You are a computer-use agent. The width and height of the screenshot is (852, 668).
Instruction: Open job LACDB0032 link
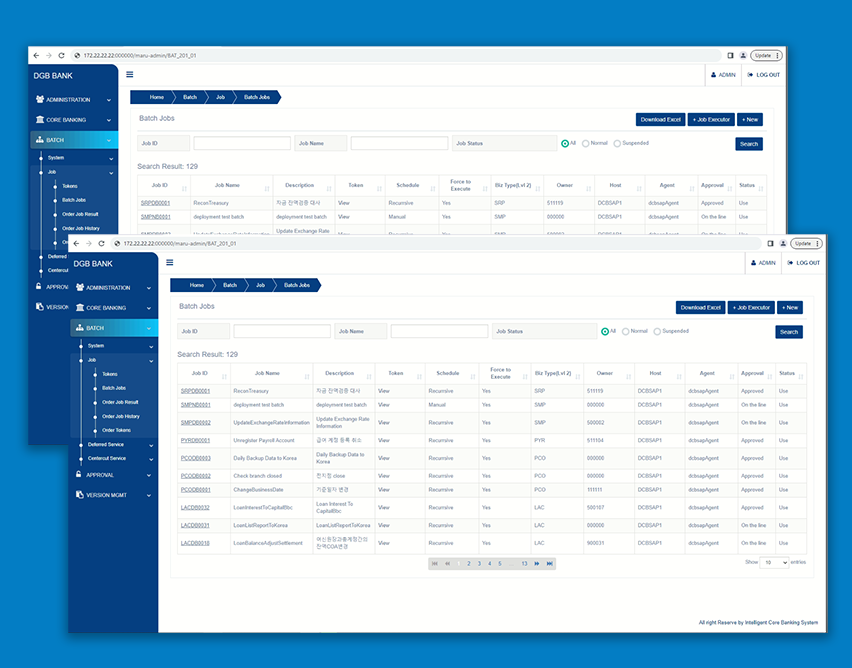[195, 508]
